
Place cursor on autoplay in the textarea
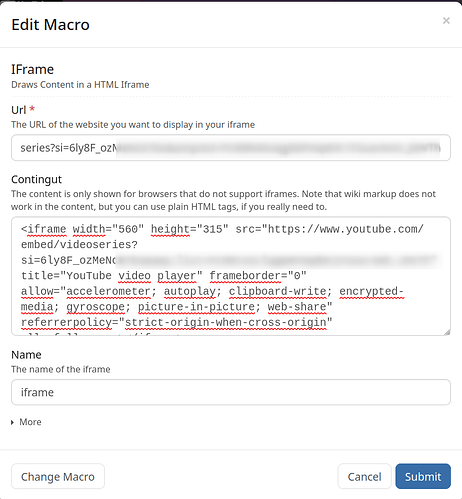(x=190, y=291)
